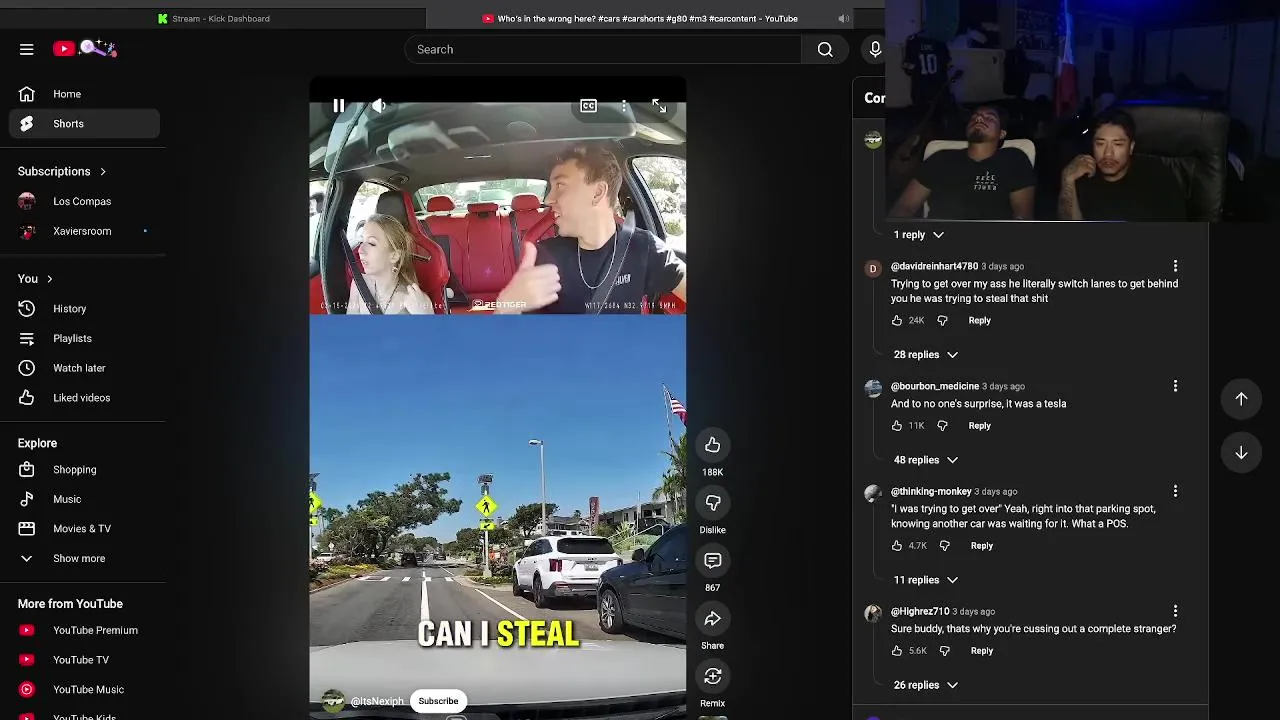Expand the You section chevron
This screenshot has height=720, width=1280.
pyautogui.click(x=49, y=279)
